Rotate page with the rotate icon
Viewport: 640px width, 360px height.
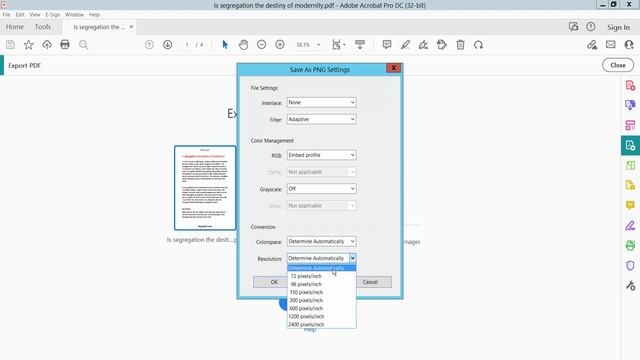(x=478, y=44)
